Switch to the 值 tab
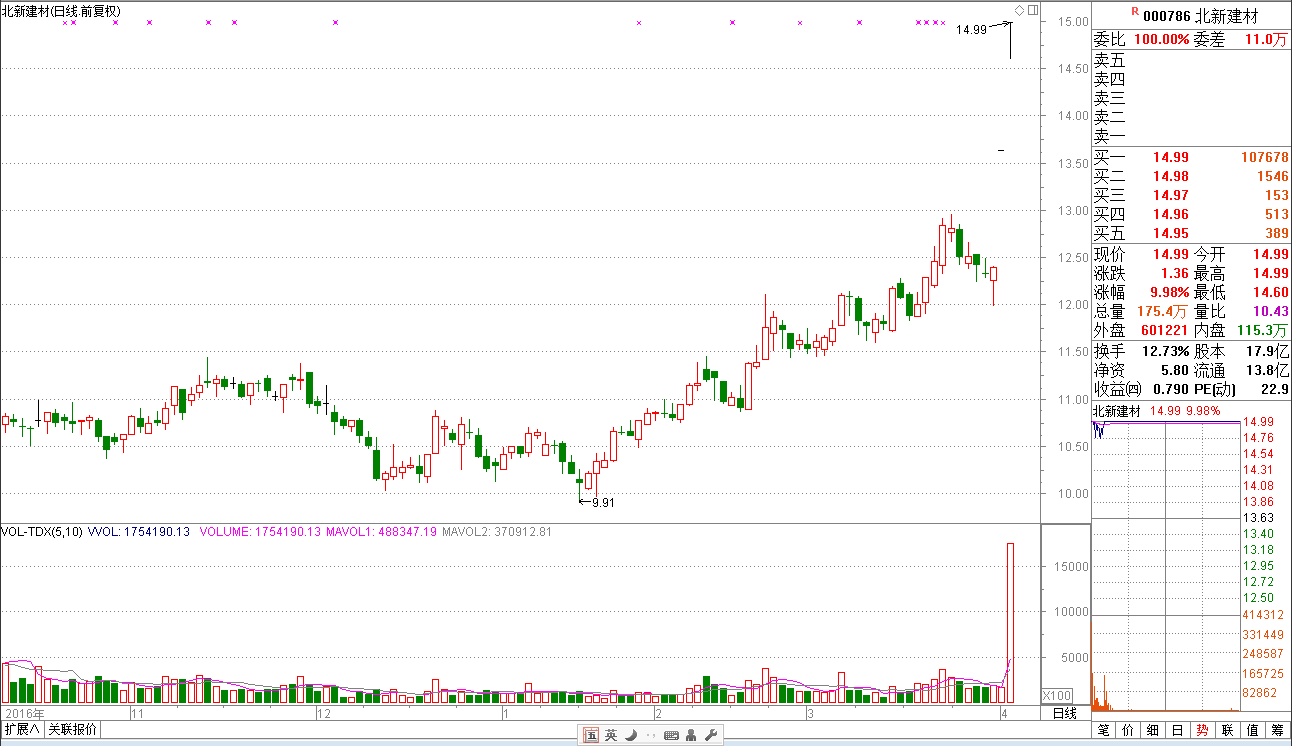 point(1253,731)
